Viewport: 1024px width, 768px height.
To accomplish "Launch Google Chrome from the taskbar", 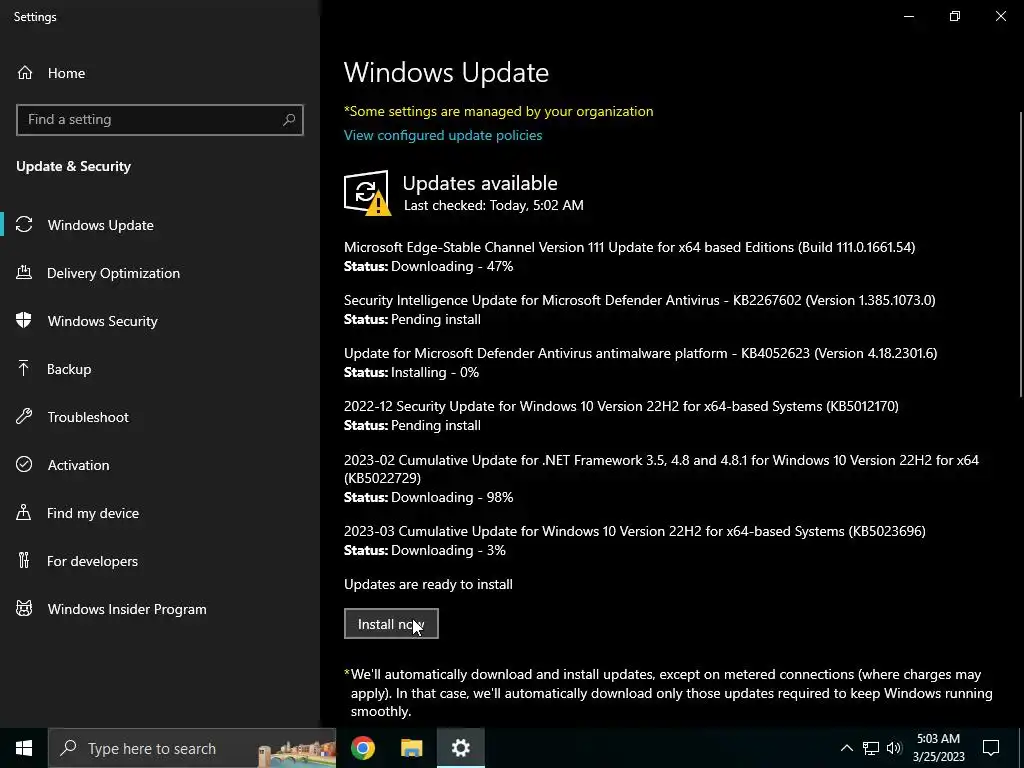I will point(363,748).
